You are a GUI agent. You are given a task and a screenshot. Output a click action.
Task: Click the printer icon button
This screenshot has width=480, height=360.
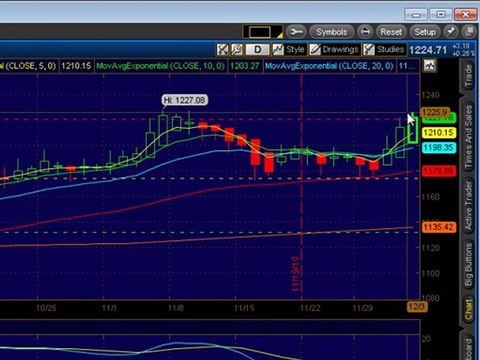click(365, 32)
